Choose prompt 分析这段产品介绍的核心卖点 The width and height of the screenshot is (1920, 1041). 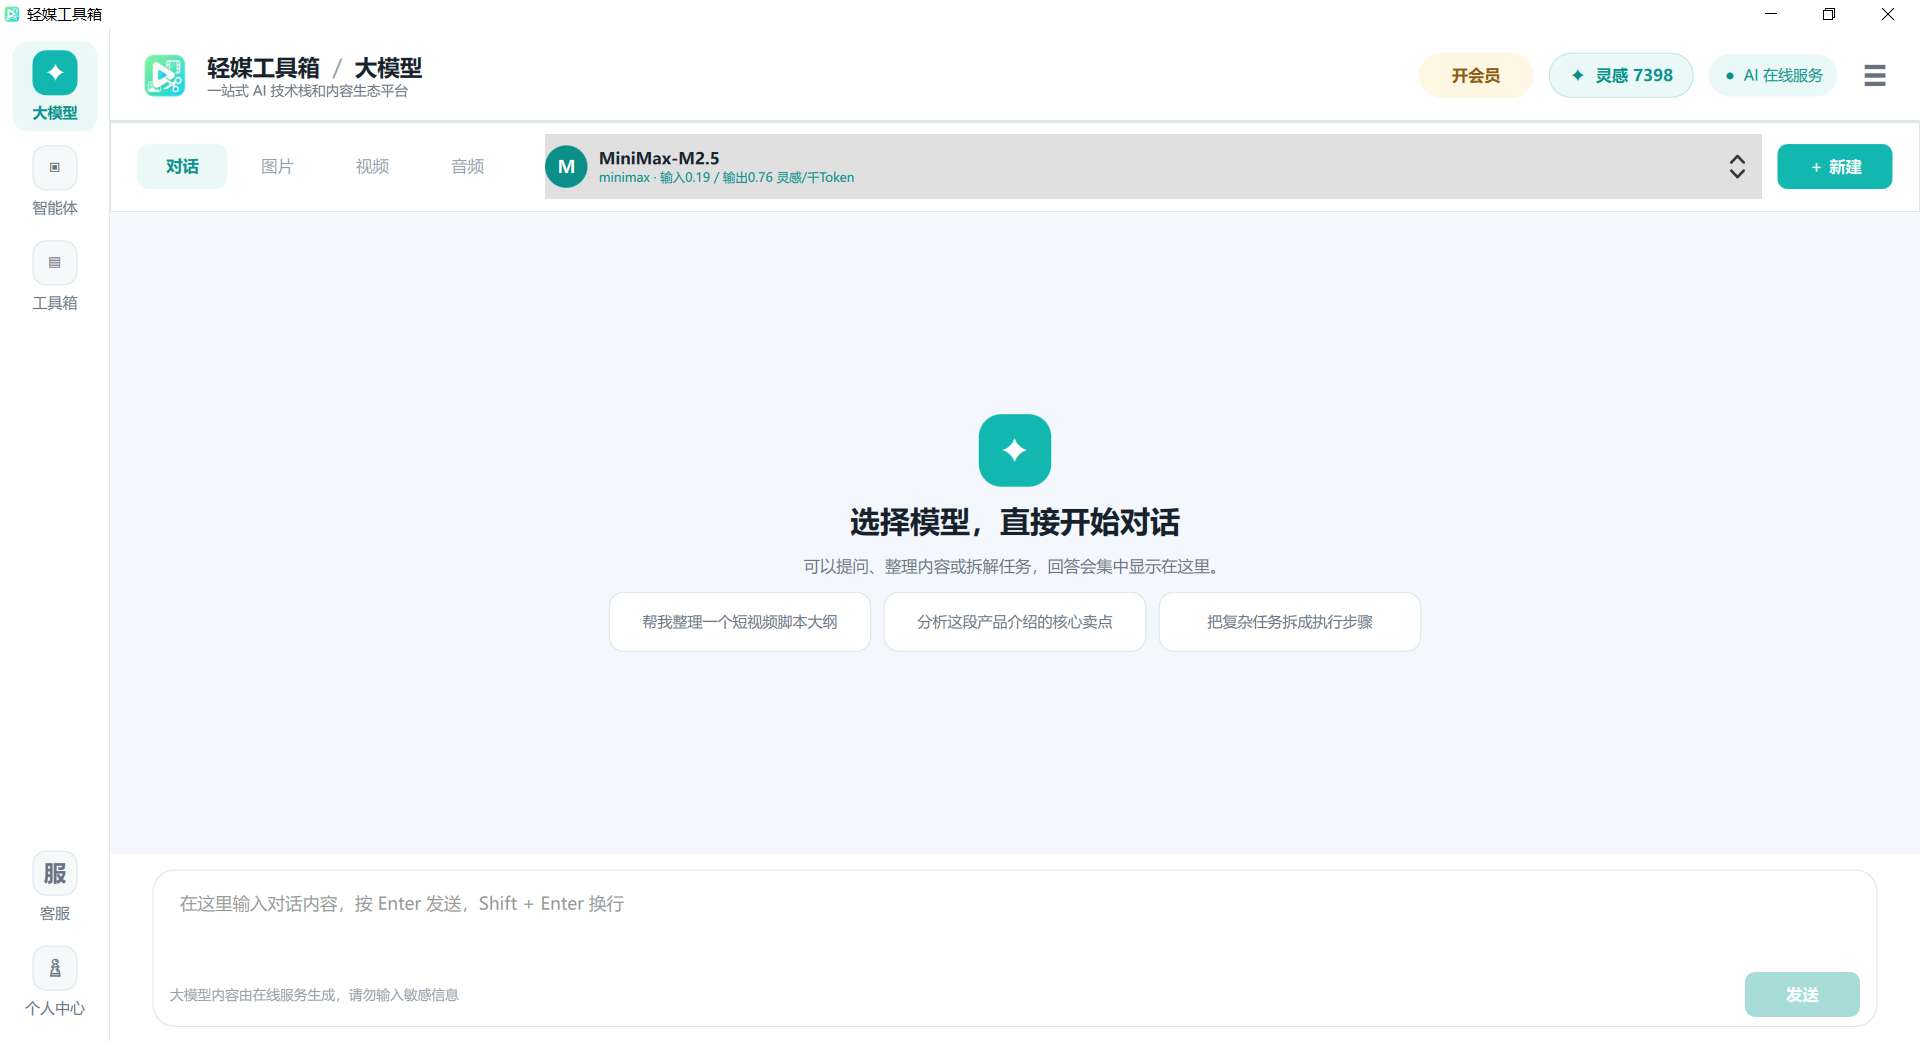[x=1015, y=622]
